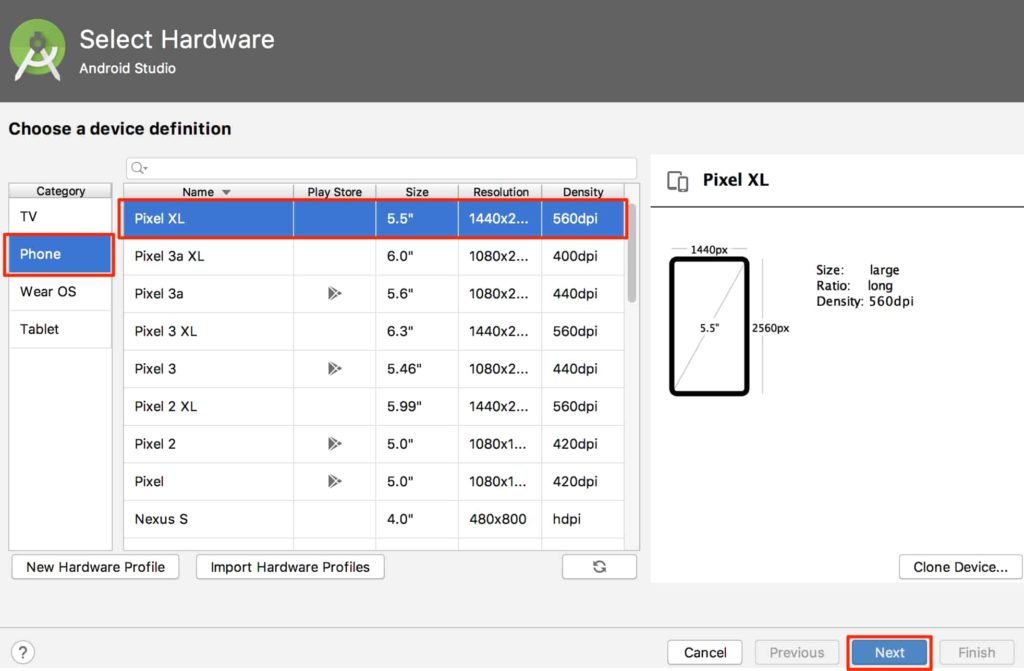This screenshot has height=671, width=1024.
Task: Select the Pixel 3a device name
Action: (159, 293)
